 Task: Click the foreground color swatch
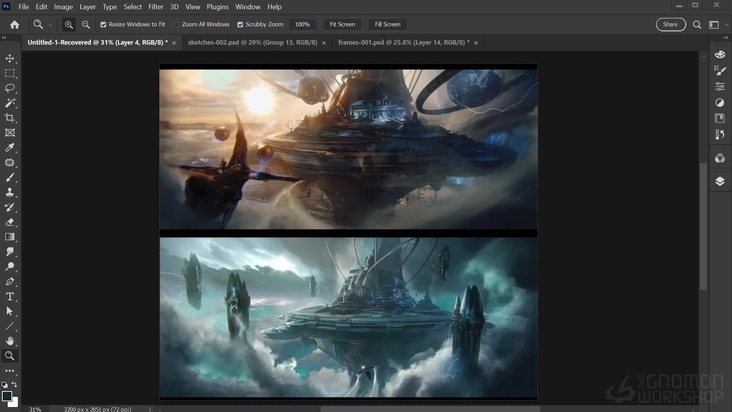pyautogui.click(x=7, y=395)
